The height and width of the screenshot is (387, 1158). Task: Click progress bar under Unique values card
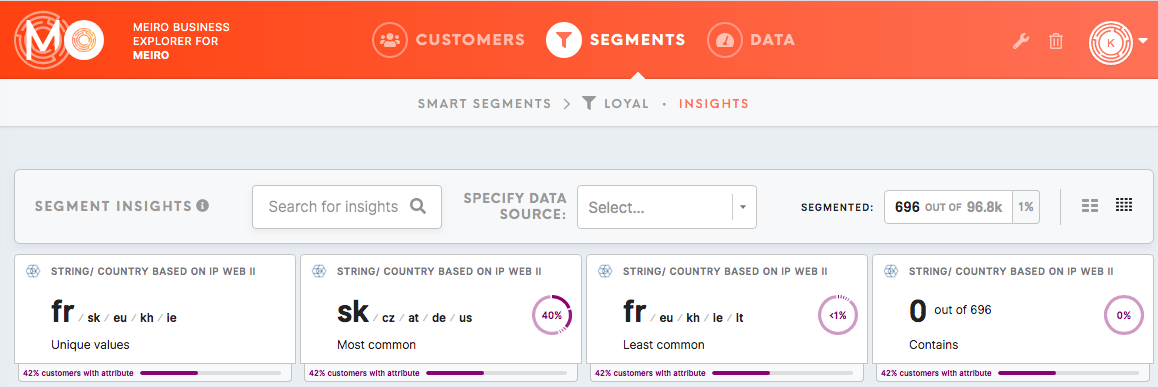point(210,373)
